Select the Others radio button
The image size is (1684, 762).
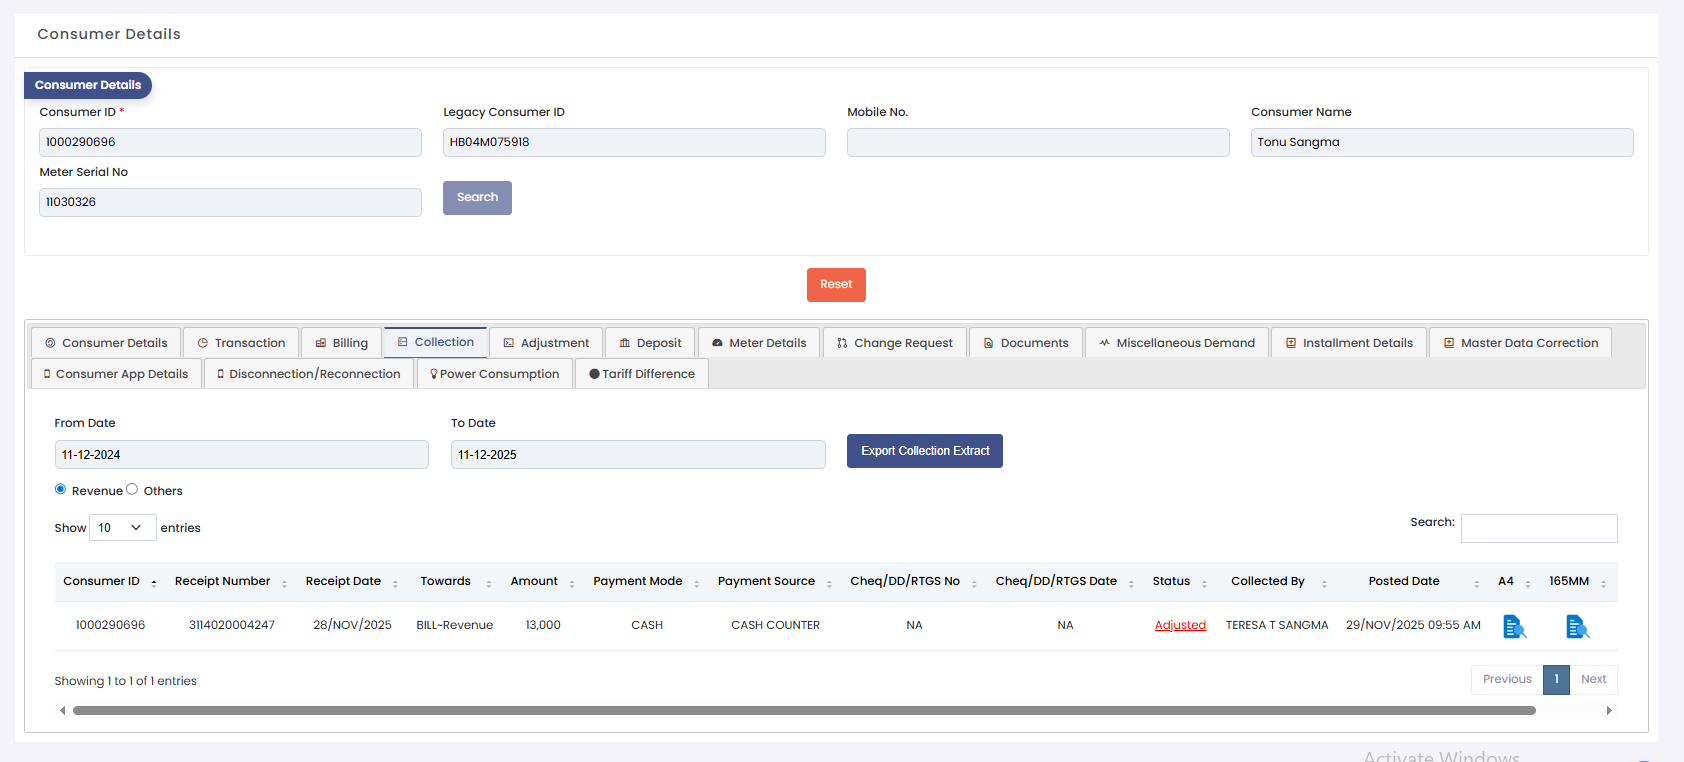tap(132, 489)
